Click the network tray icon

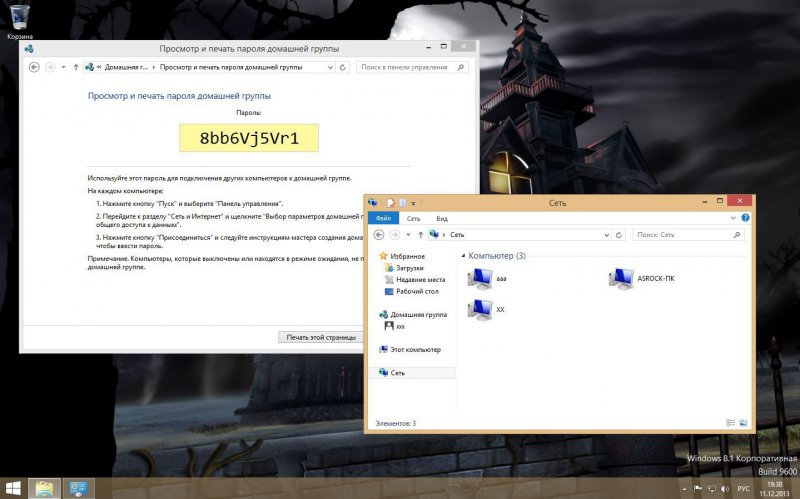[711, 489]
